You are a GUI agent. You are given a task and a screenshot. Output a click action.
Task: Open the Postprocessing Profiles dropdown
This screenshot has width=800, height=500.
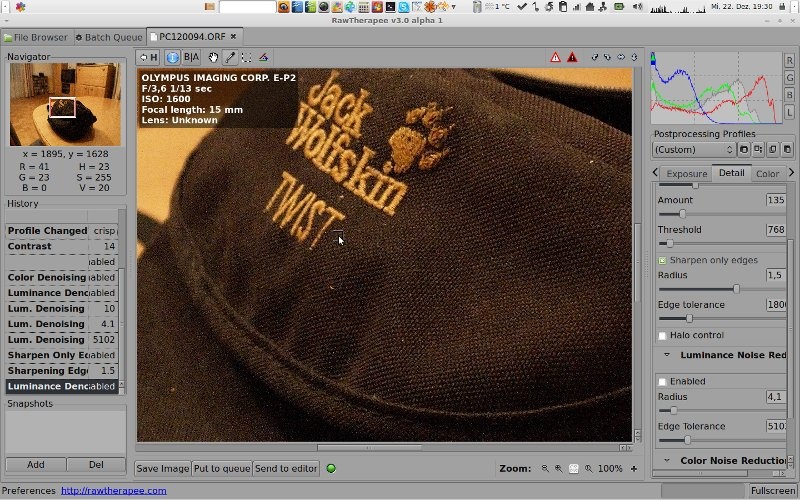(x=692, y=149)
